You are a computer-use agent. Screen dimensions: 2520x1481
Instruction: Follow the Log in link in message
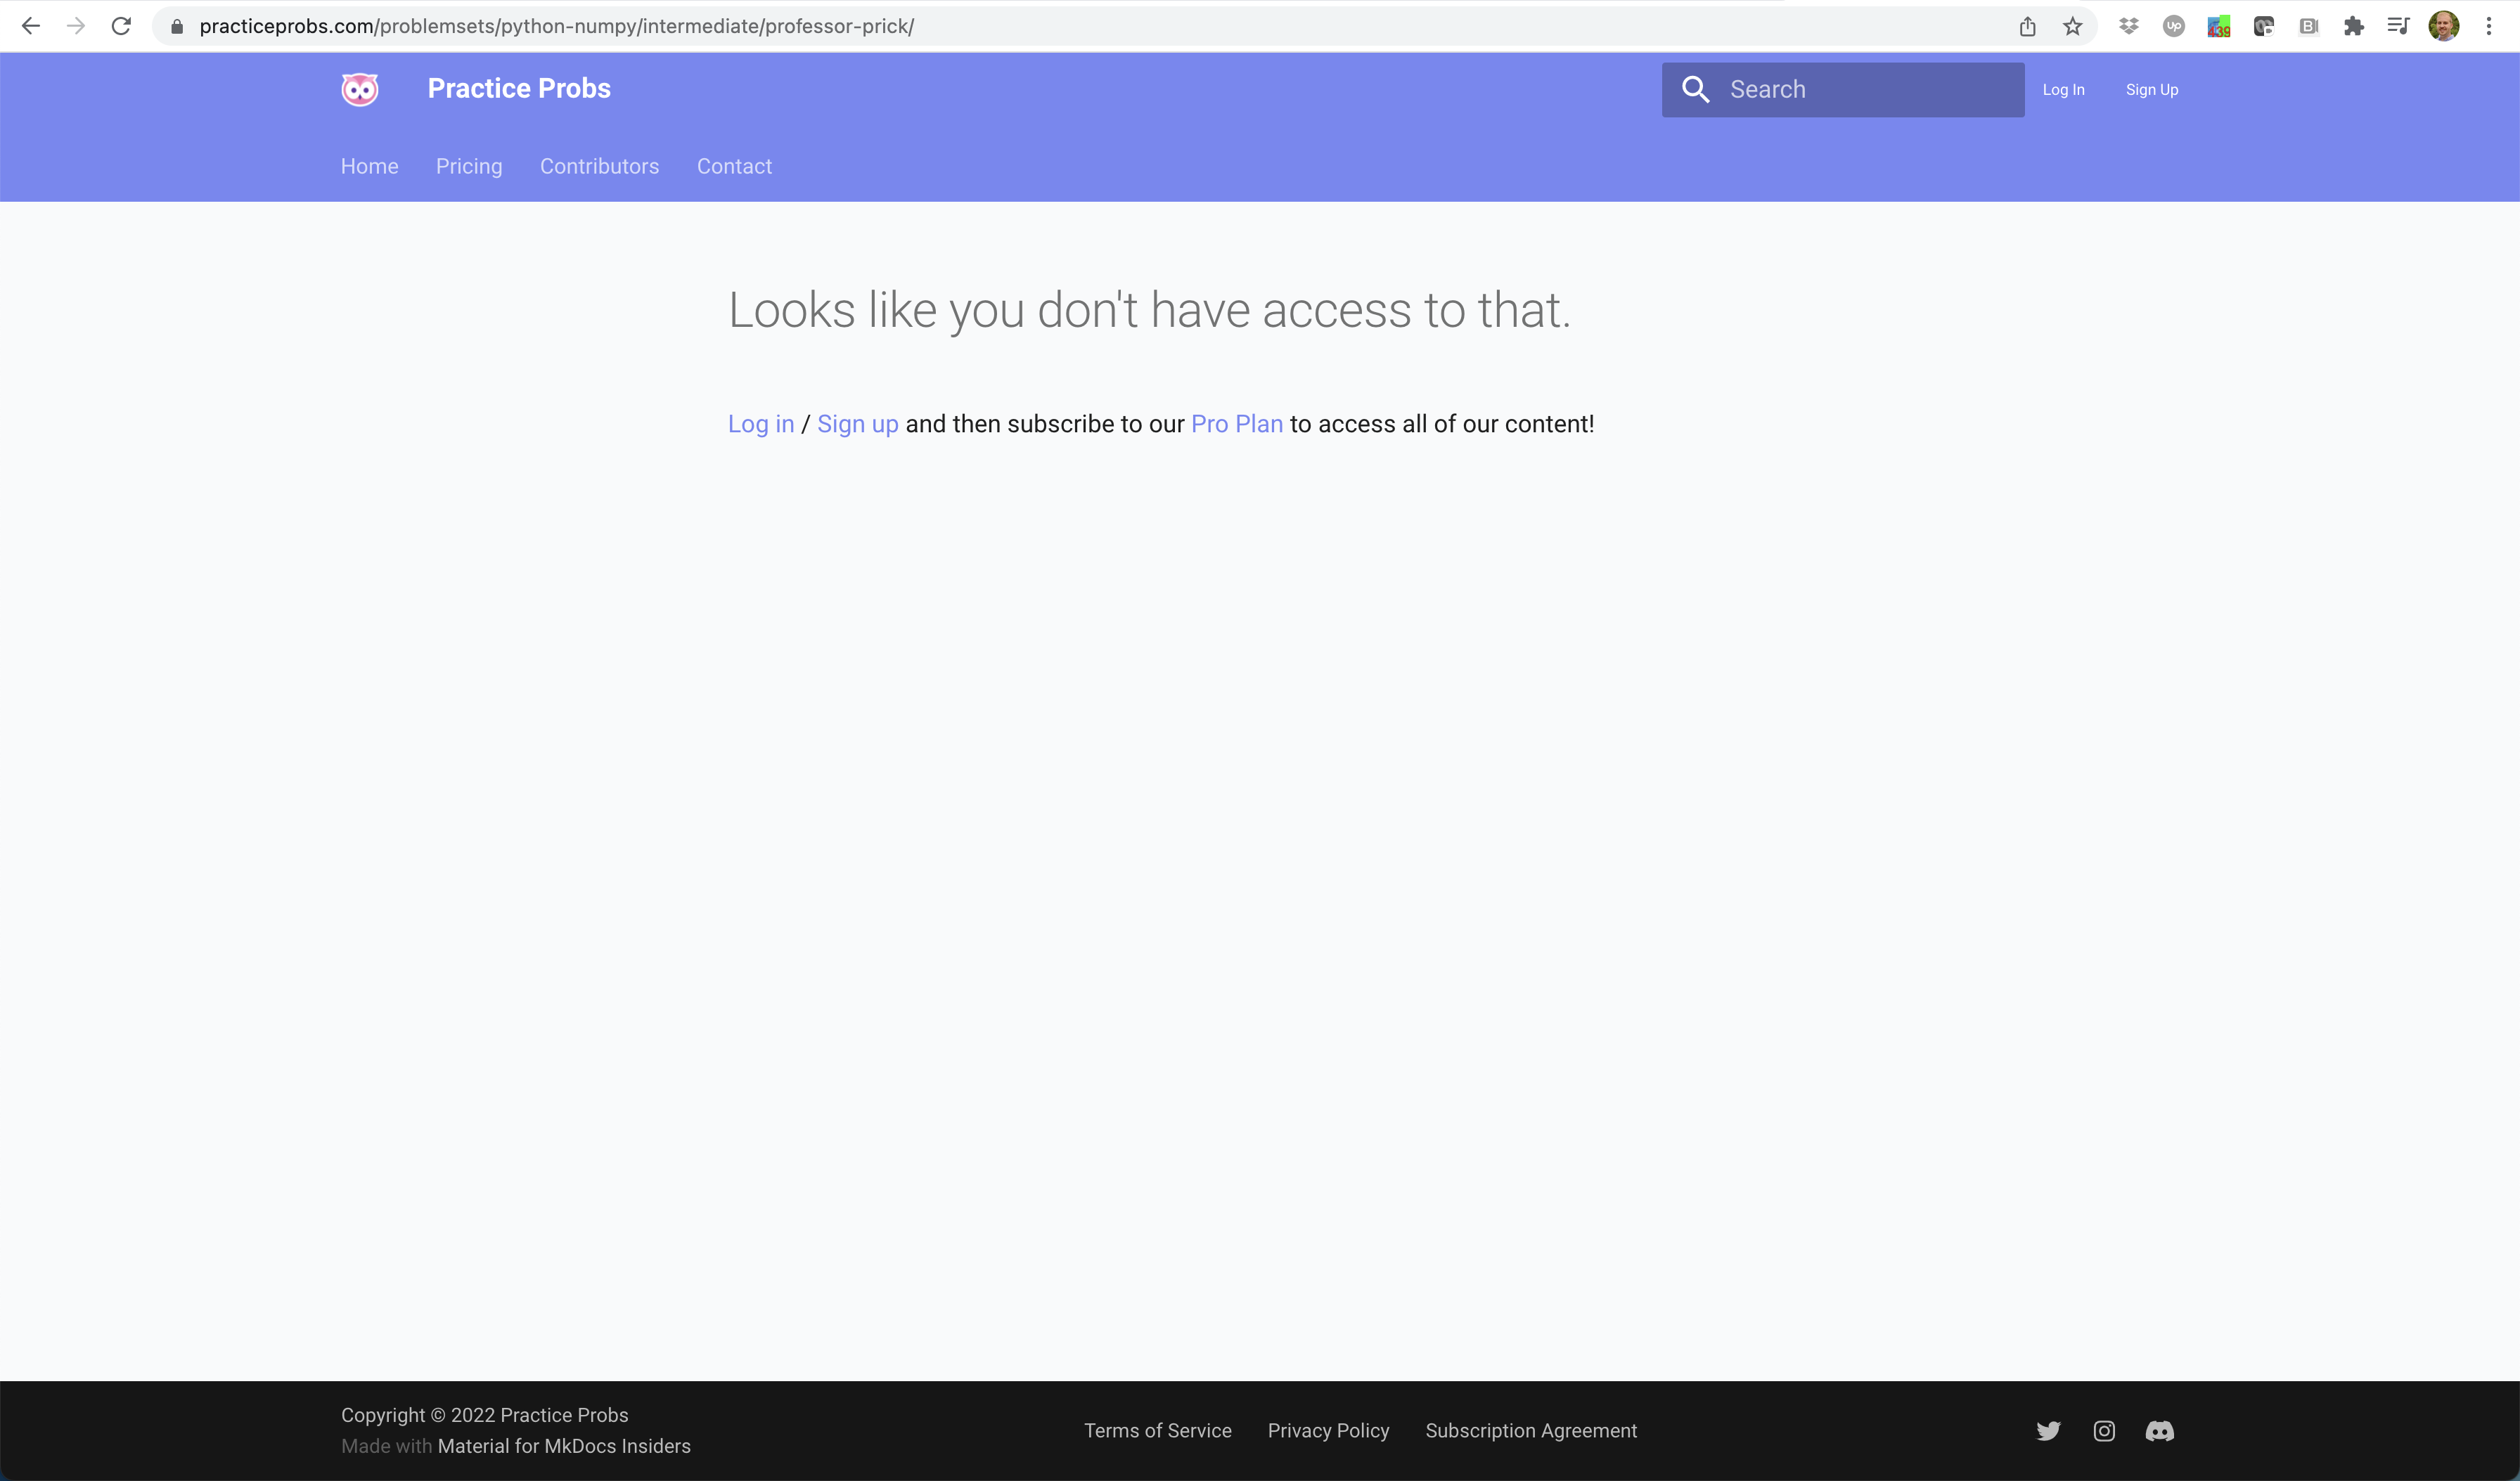[x=761, y=424]
